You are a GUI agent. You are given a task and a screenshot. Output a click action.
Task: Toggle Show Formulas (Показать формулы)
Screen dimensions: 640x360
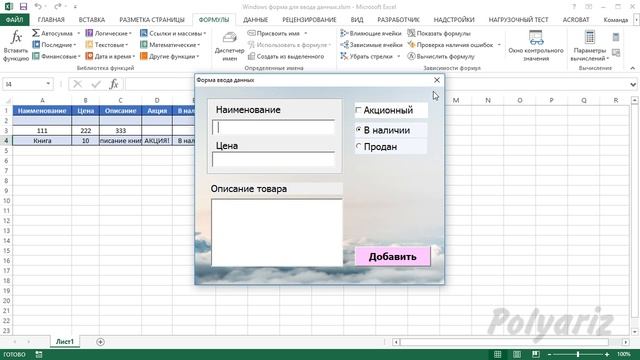click(439, 33)
